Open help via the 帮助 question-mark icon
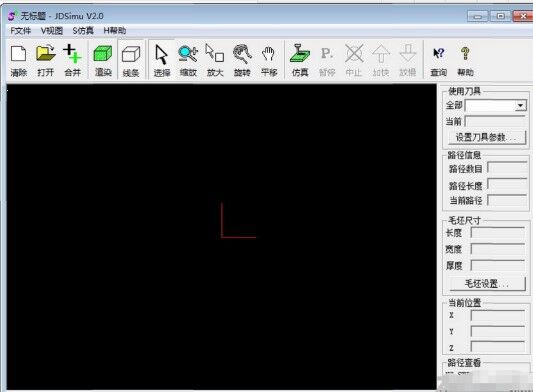The height and width of the screenshot is (392, 533). pyautogui.click(x=465, y=60)
